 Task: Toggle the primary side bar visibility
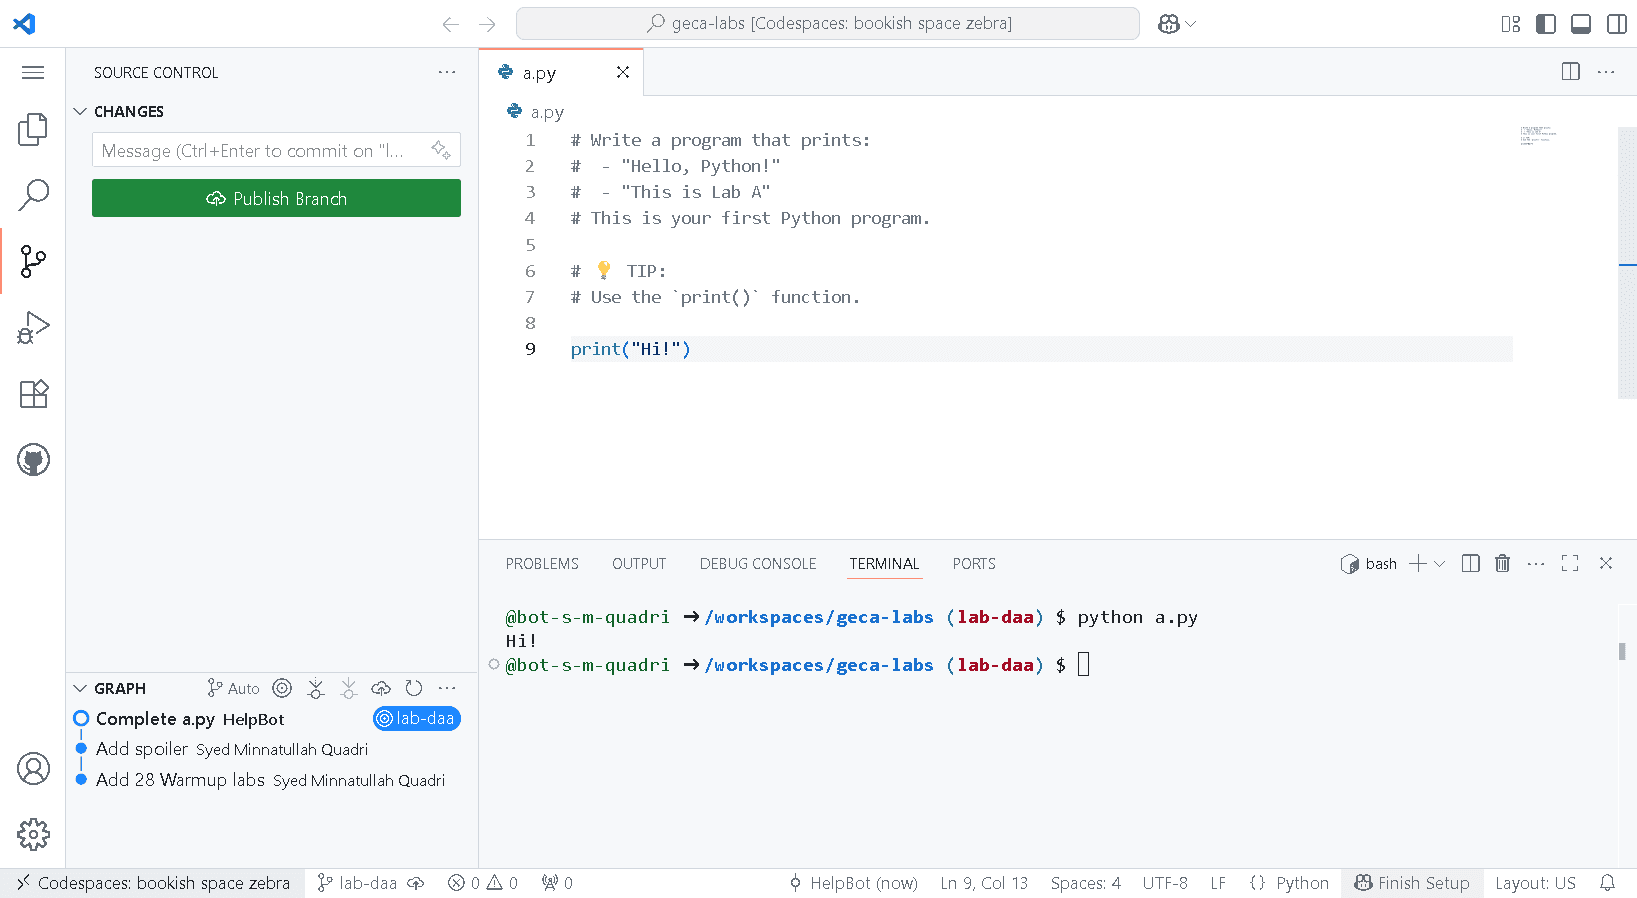(1546, 24)
